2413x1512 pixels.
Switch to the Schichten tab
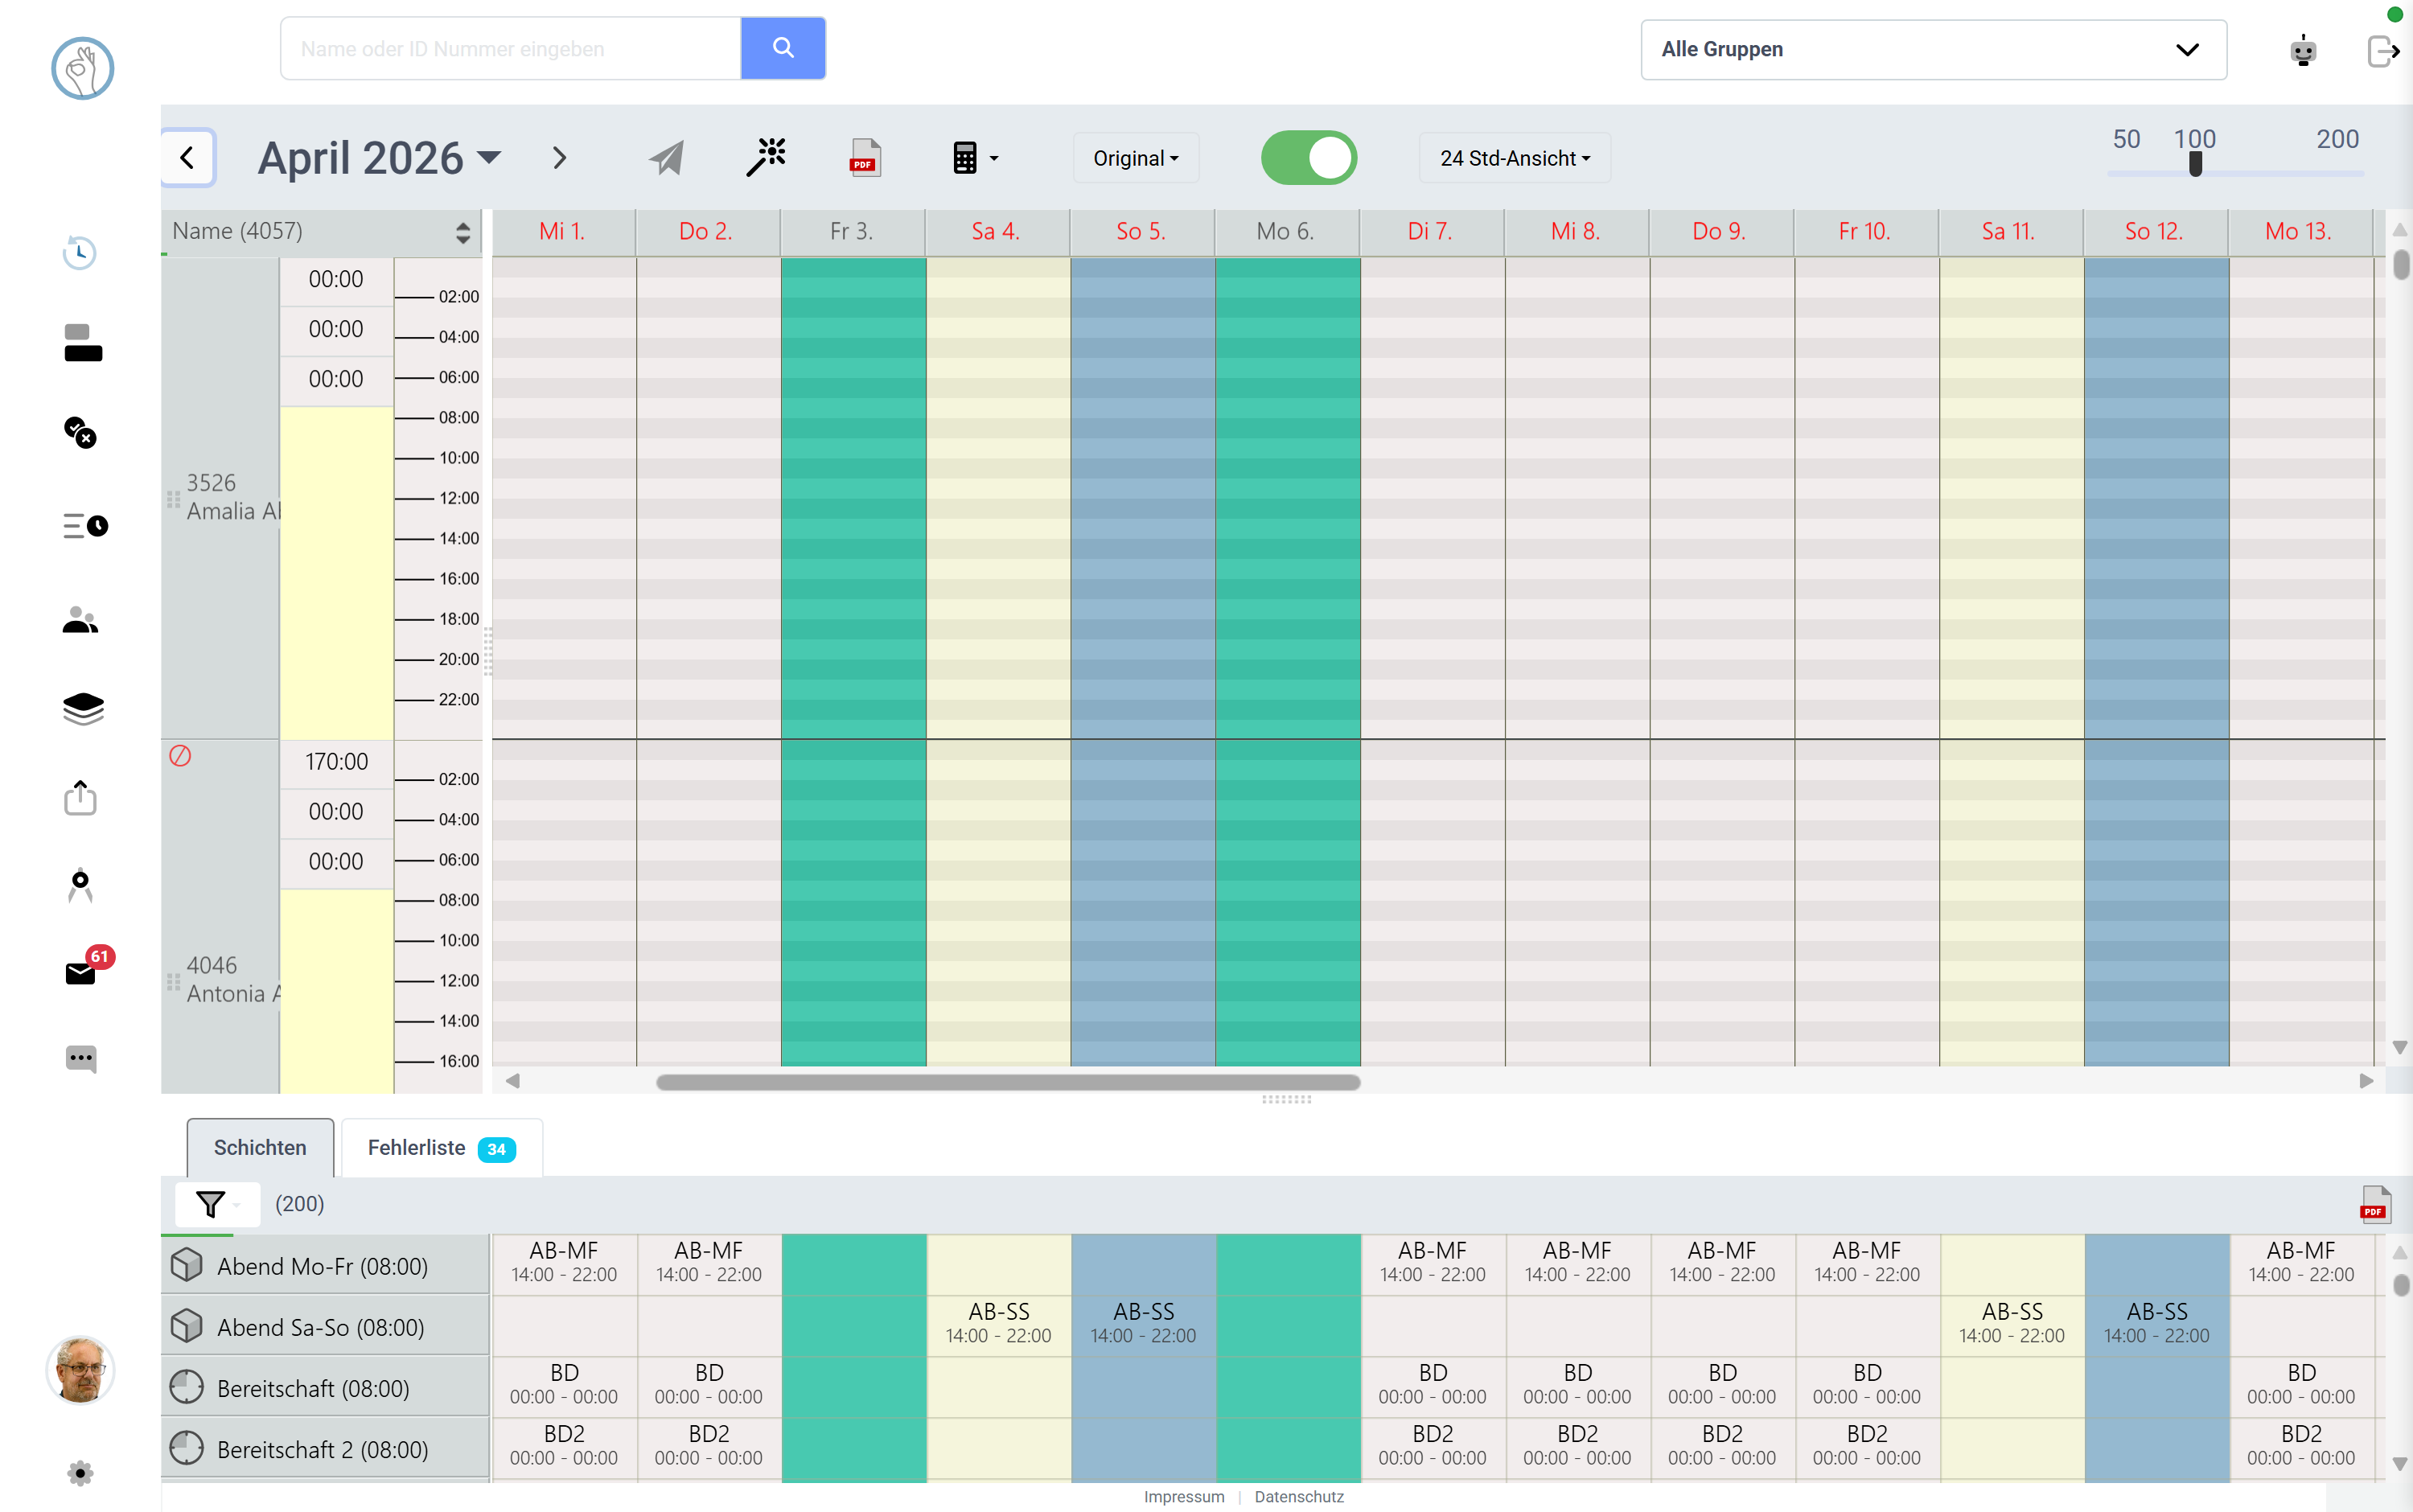260,1147
